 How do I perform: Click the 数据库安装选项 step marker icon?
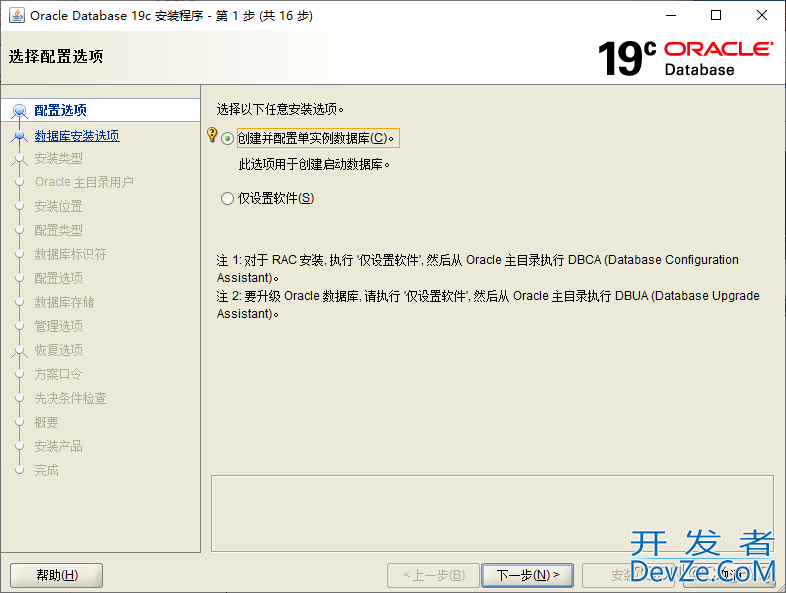pos(20,136)
